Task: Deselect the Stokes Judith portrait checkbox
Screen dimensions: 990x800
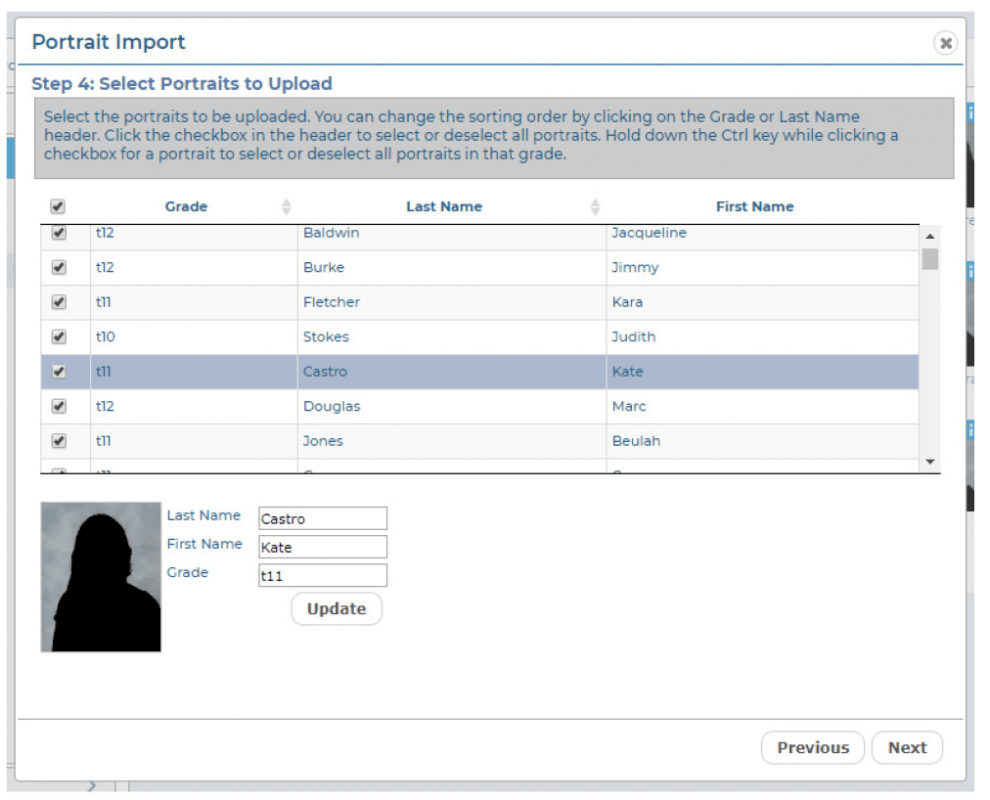Action: click(x=58, y=337)
